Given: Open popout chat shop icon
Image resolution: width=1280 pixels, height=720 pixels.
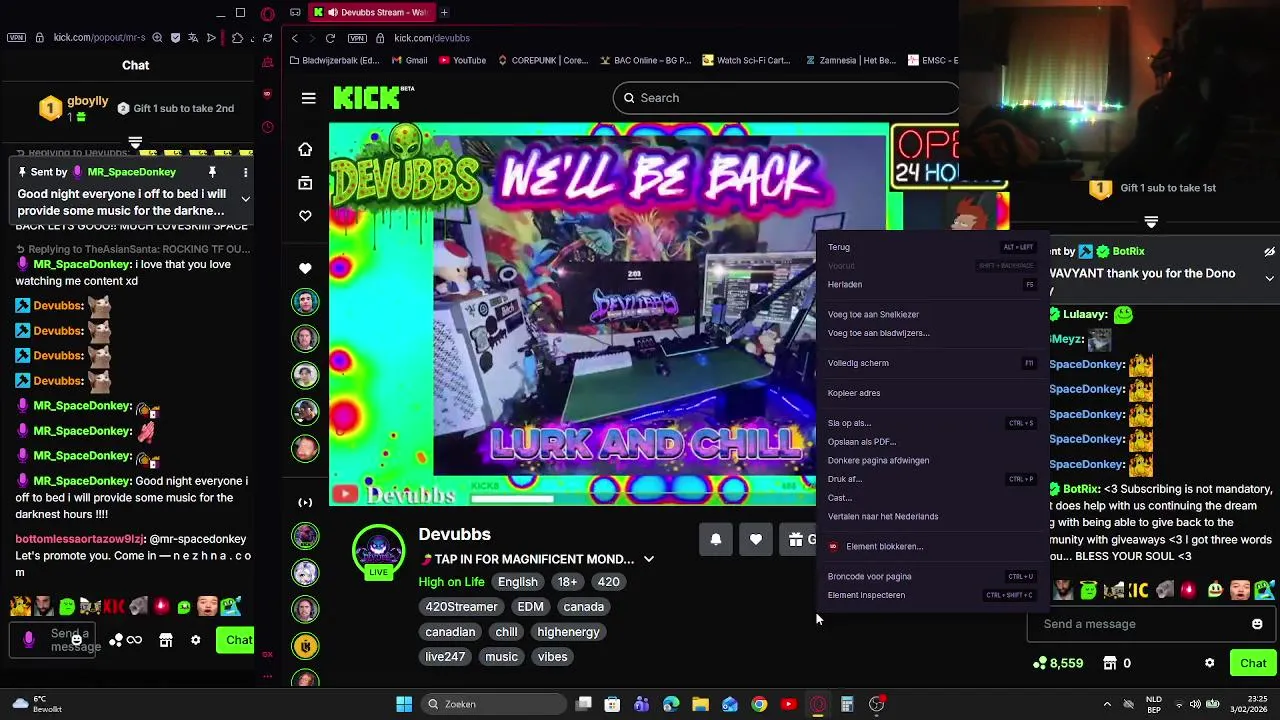Looking at the screenshot, I should [166, 640].
